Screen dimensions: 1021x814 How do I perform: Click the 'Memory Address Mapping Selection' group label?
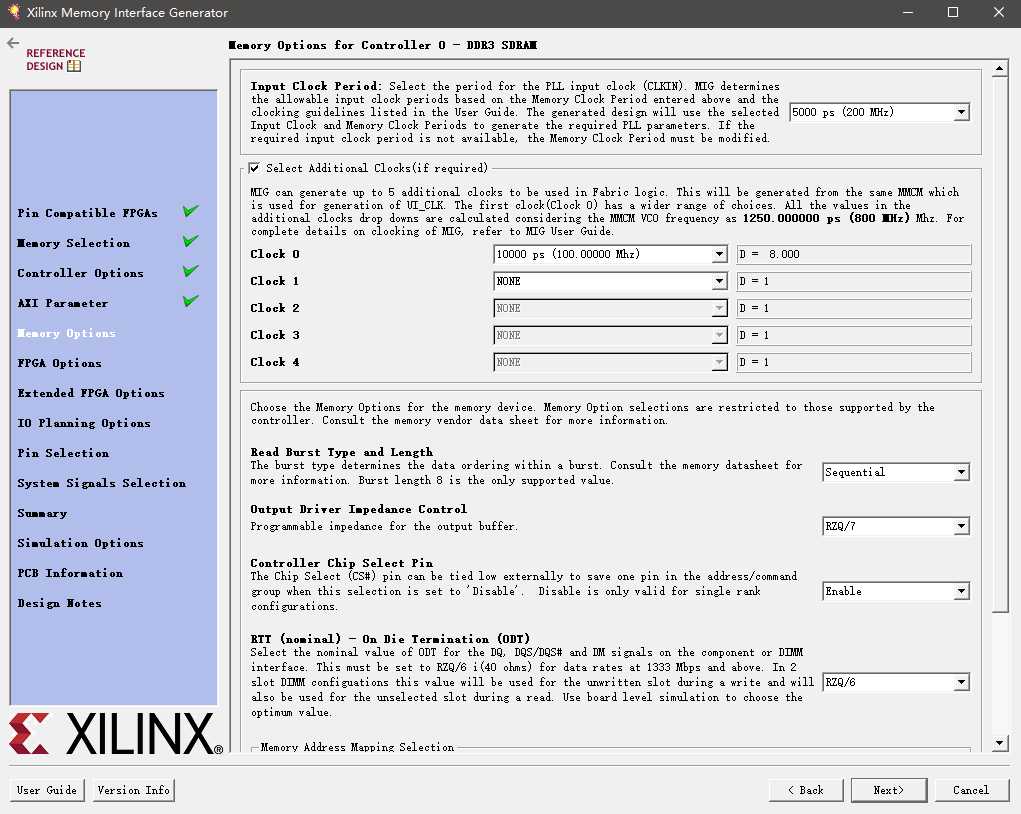(x=357, y=747)
